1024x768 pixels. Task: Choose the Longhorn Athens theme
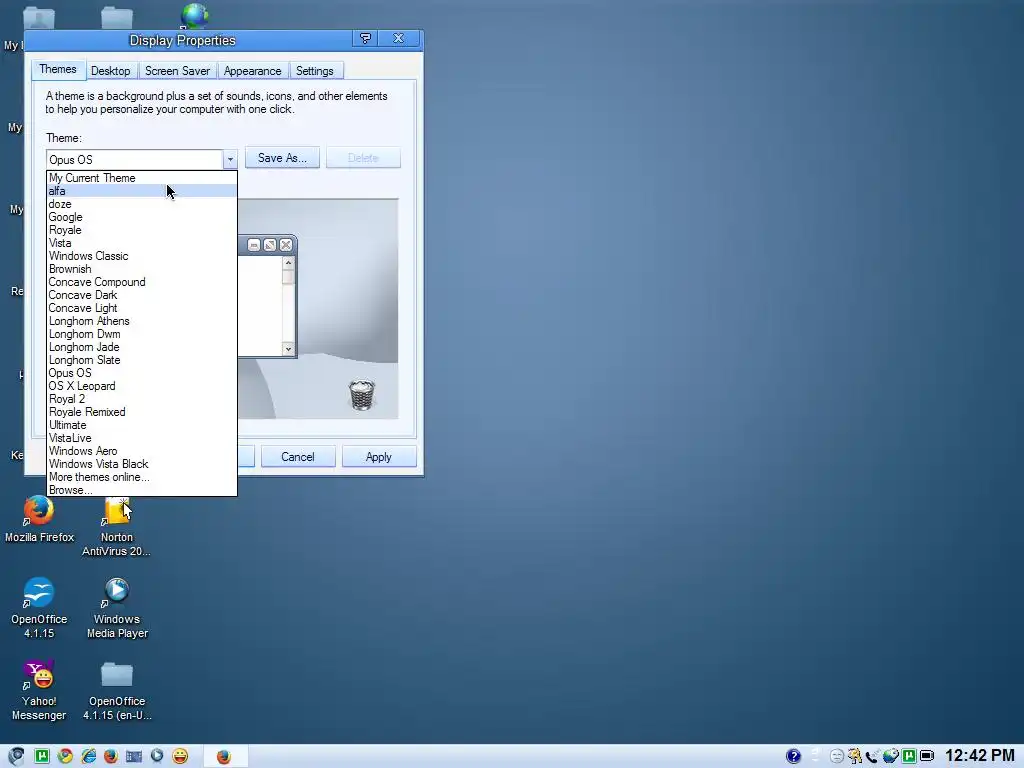coord(142,321)
